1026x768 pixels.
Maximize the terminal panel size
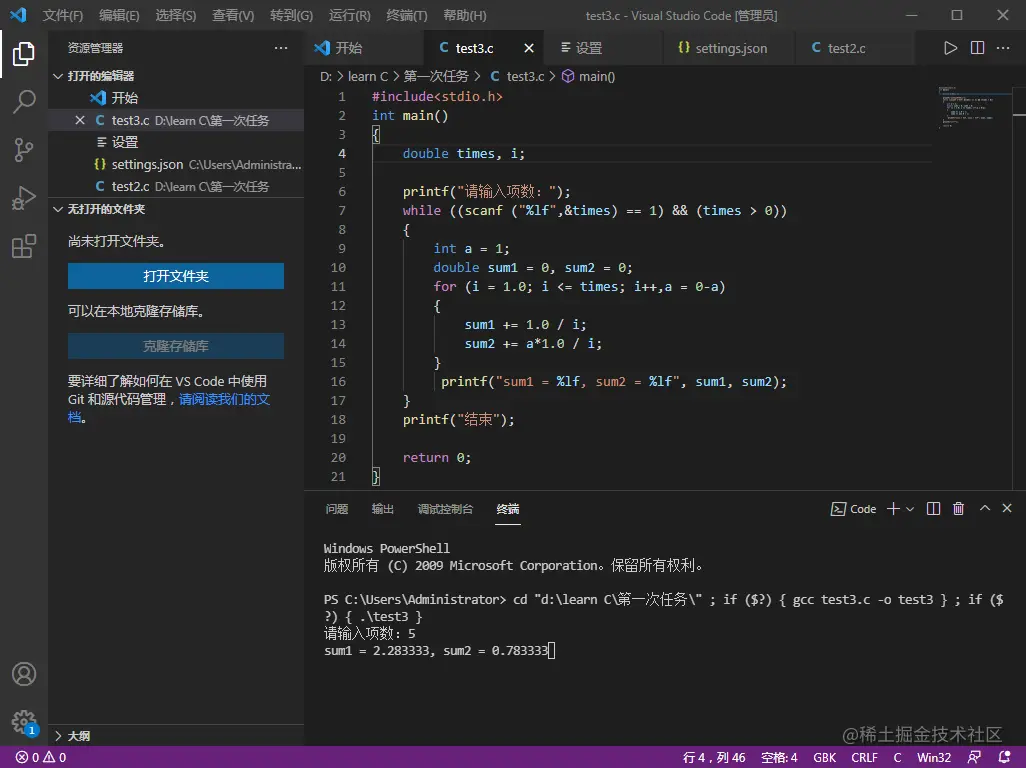pos(984,509)
